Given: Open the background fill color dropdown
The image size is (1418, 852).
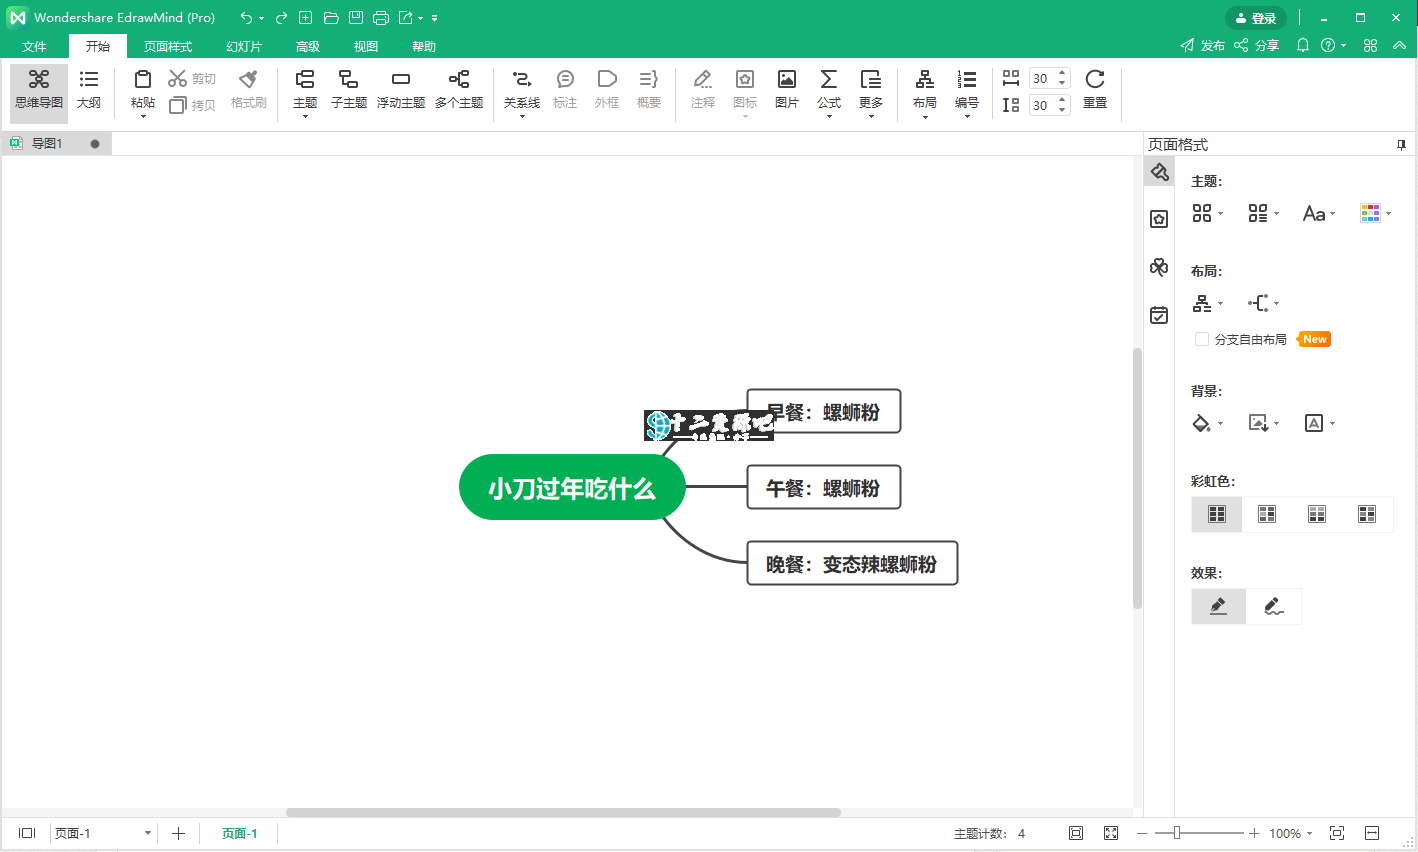Looking at the screenshot, I should [x=1207, y=423].
